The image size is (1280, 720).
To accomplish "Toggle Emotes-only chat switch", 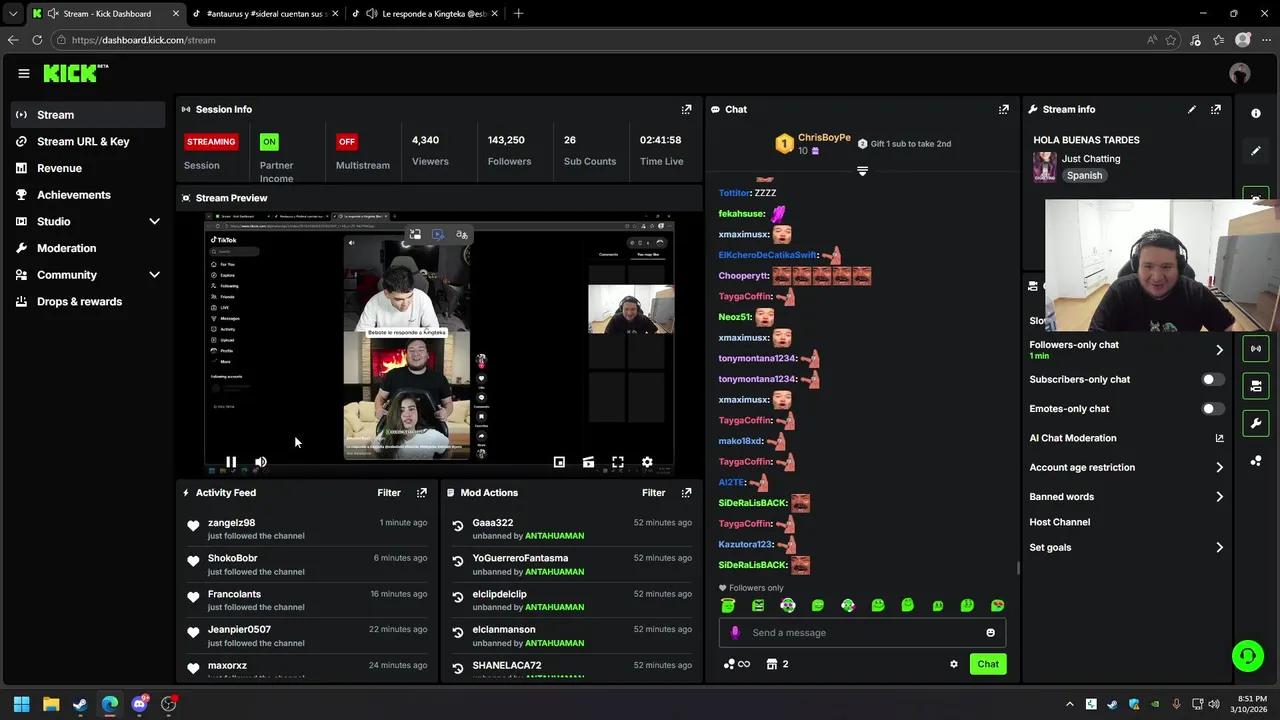I will click(x=1212, y=408).
